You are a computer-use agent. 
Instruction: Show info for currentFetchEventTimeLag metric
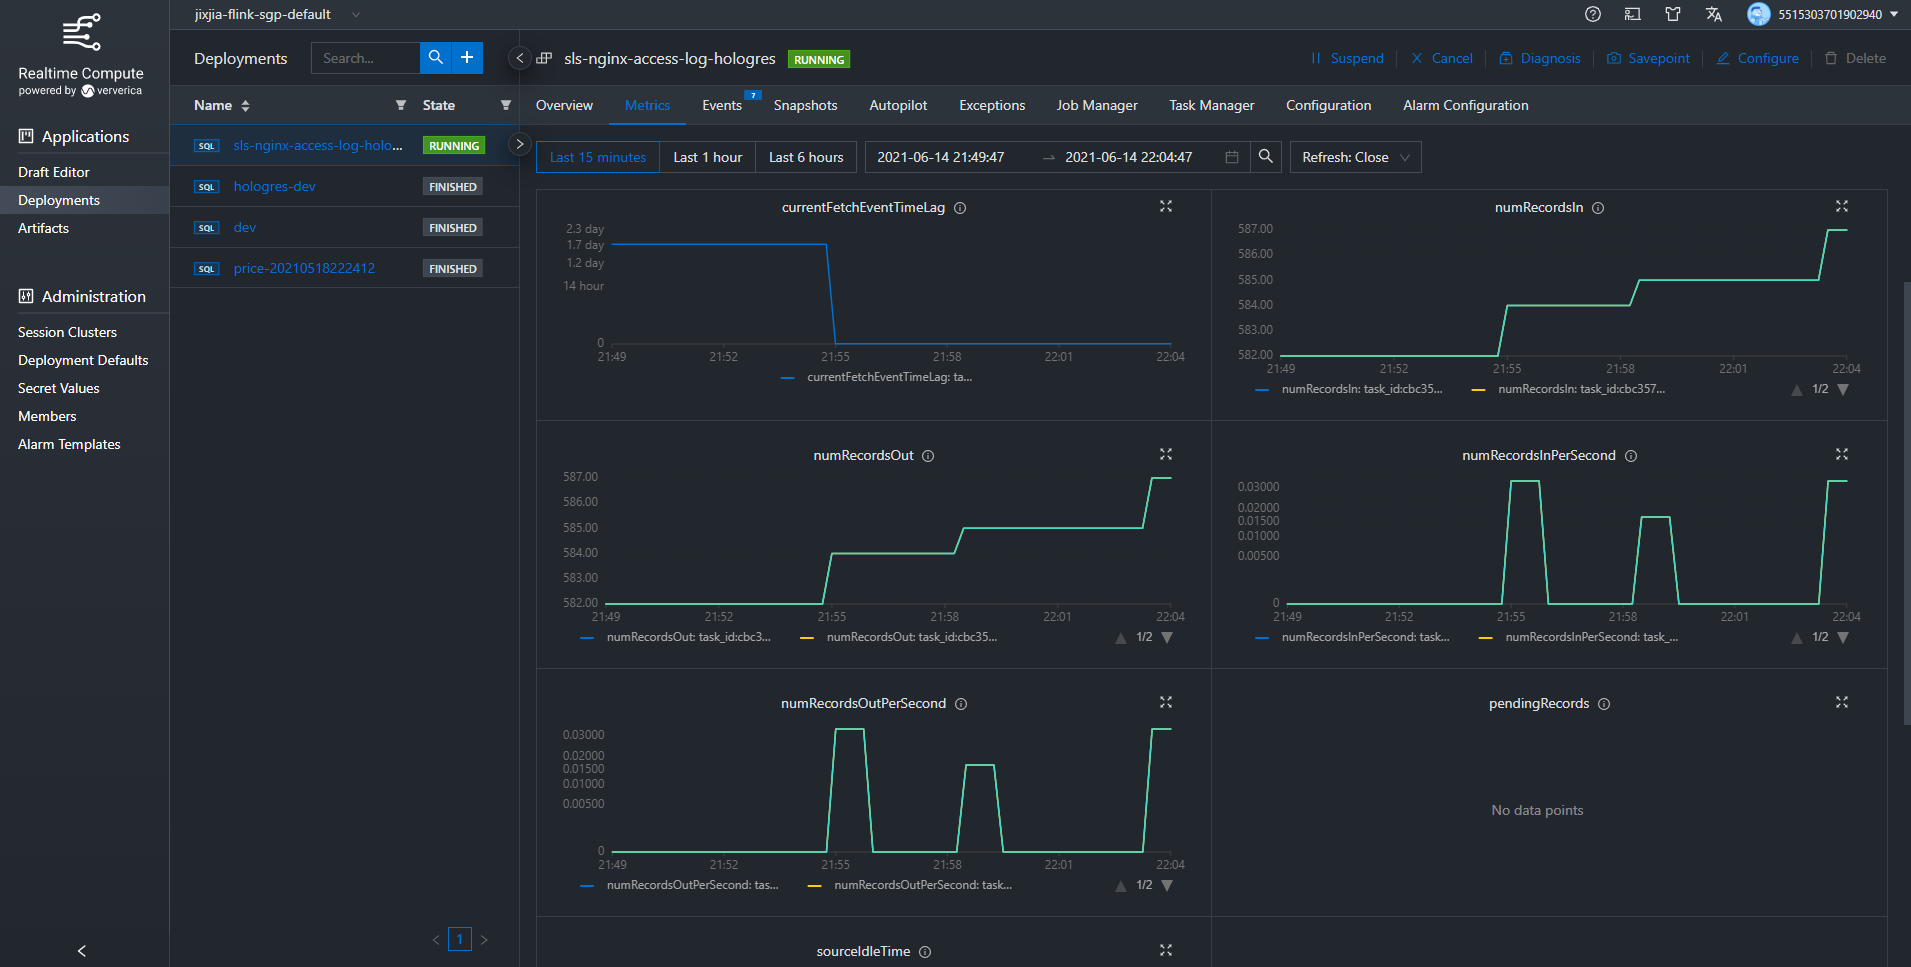pyautogui.click(x=960, y=208)
